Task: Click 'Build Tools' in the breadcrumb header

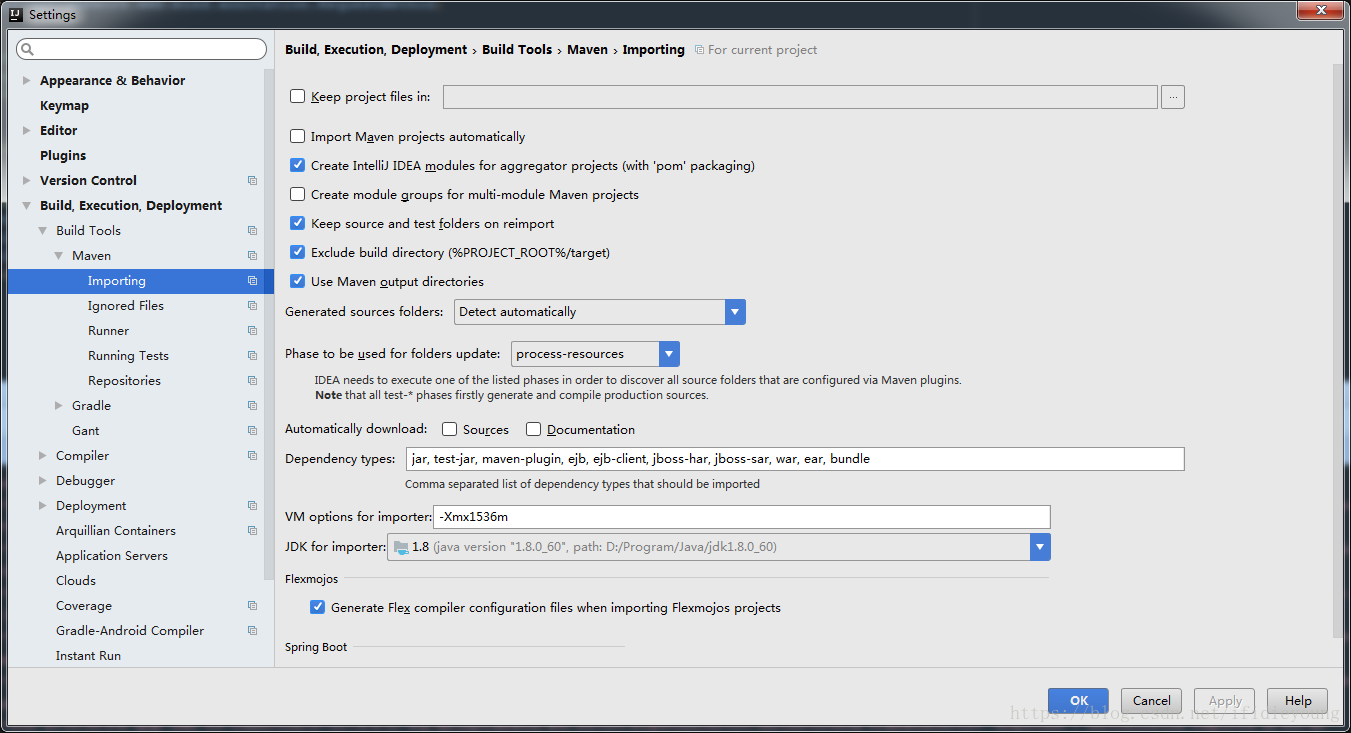Action: (517, 50)
